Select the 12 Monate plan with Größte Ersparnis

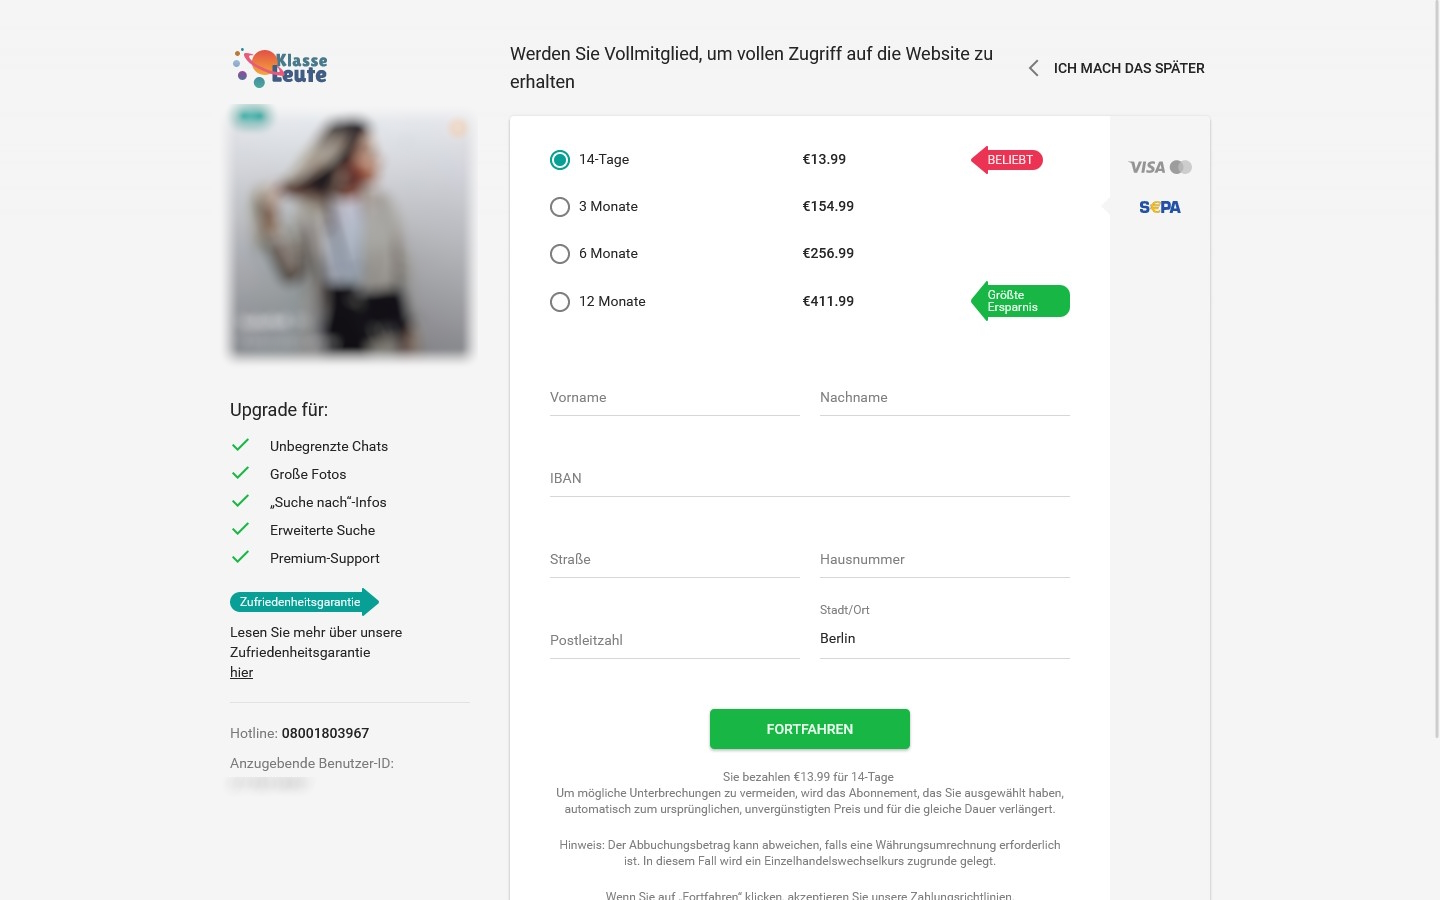point(560,302)
